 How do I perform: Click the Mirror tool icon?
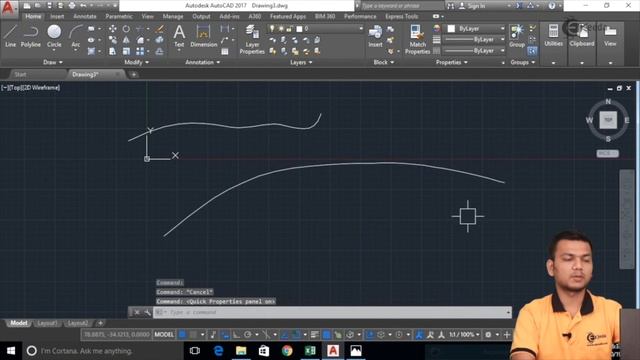(x=126, y=40)
